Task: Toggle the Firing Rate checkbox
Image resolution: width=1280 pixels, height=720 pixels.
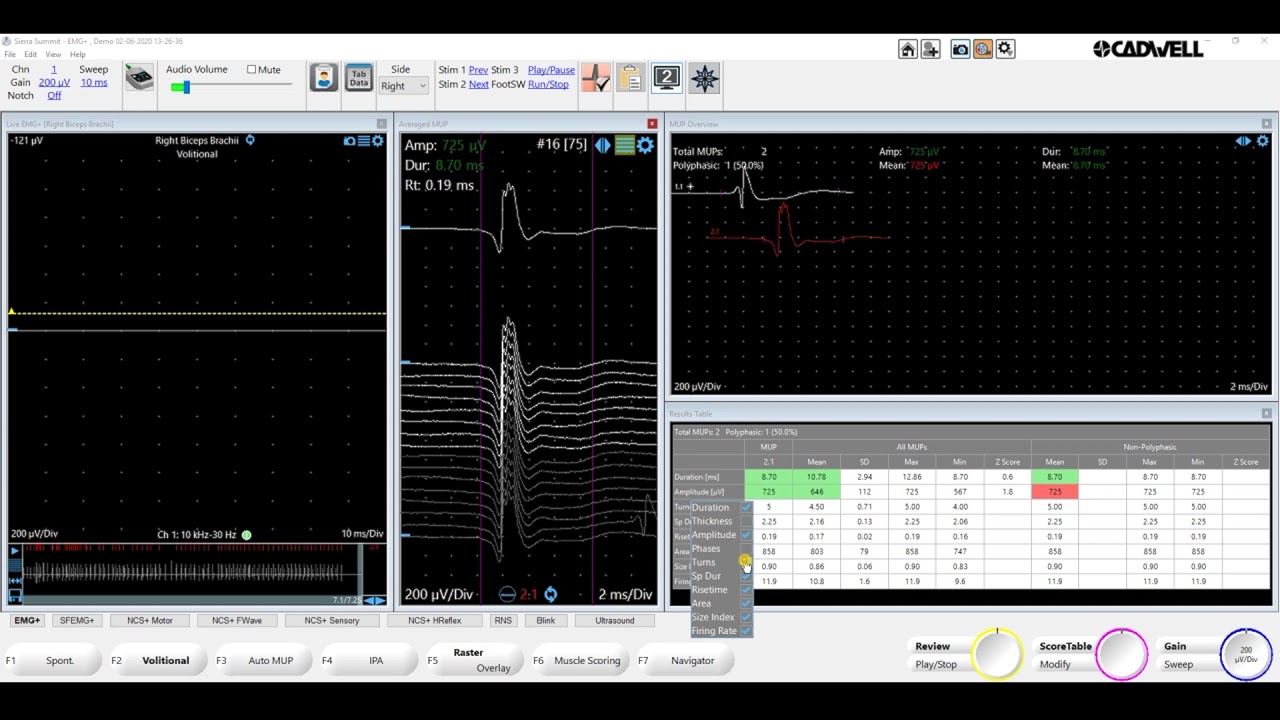Action: (746, 631)
